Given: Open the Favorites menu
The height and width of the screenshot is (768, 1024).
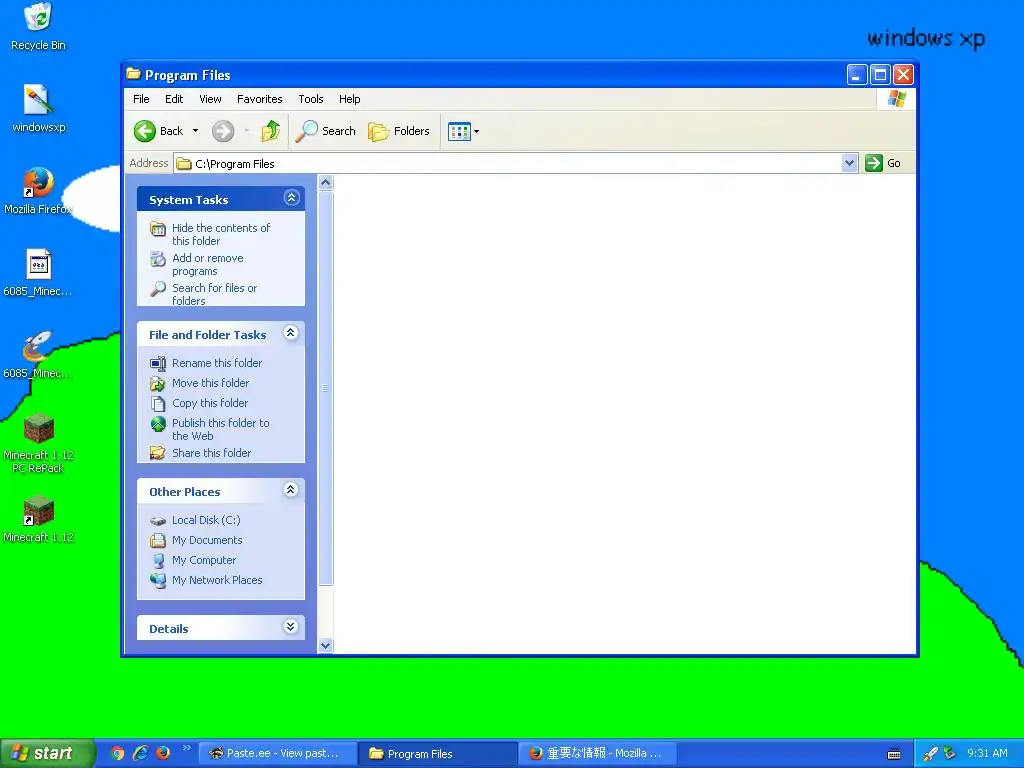Looking at the screenshot, I should (259, 99).
